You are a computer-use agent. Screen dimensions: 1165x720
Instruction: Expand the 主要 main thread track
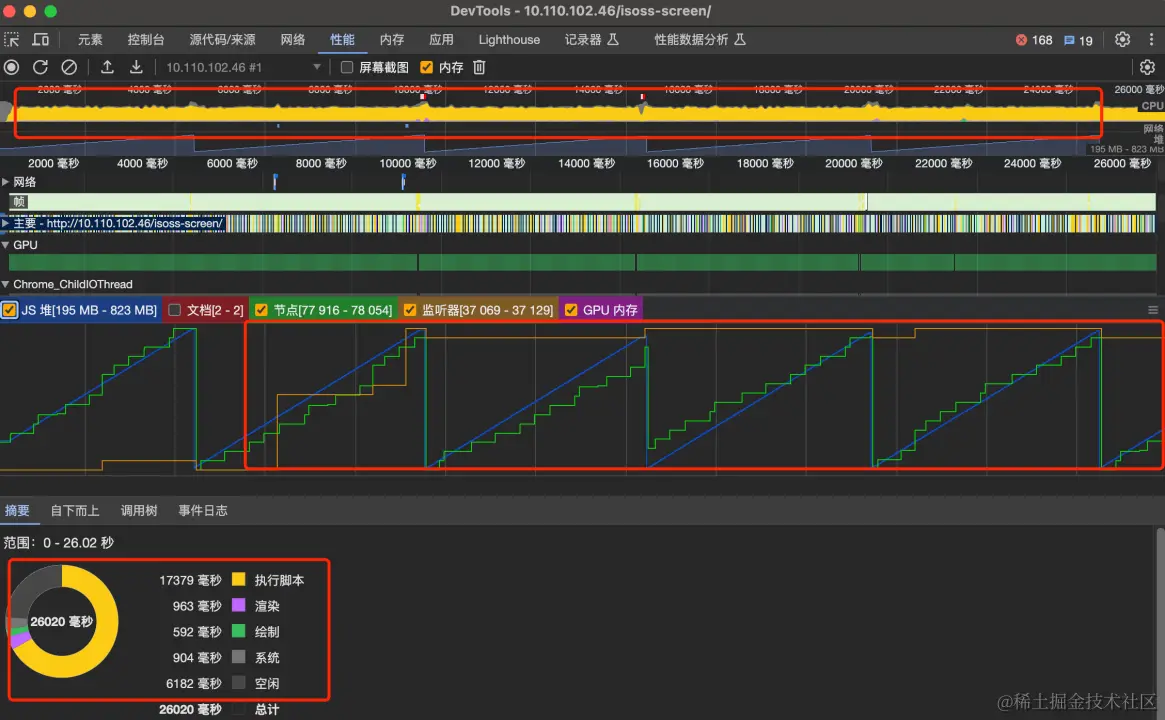[x=5, y=223]
